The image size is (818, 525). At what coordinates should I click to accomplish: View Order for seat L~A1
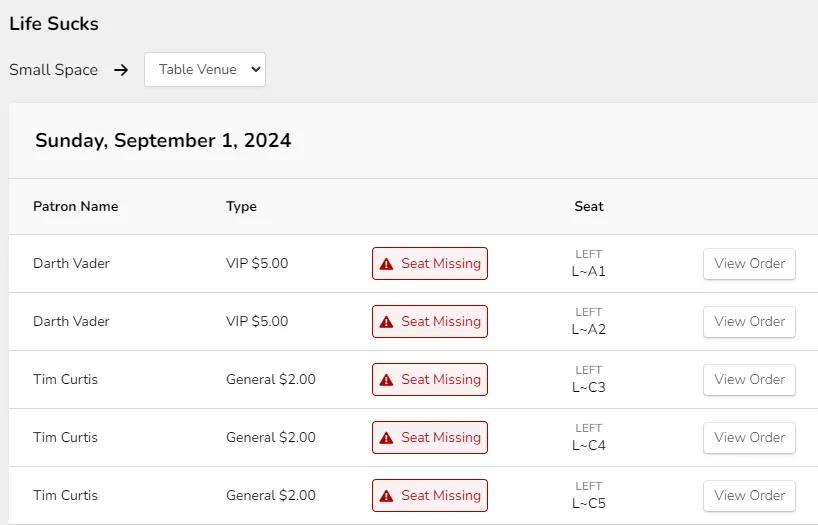point(749,264)
